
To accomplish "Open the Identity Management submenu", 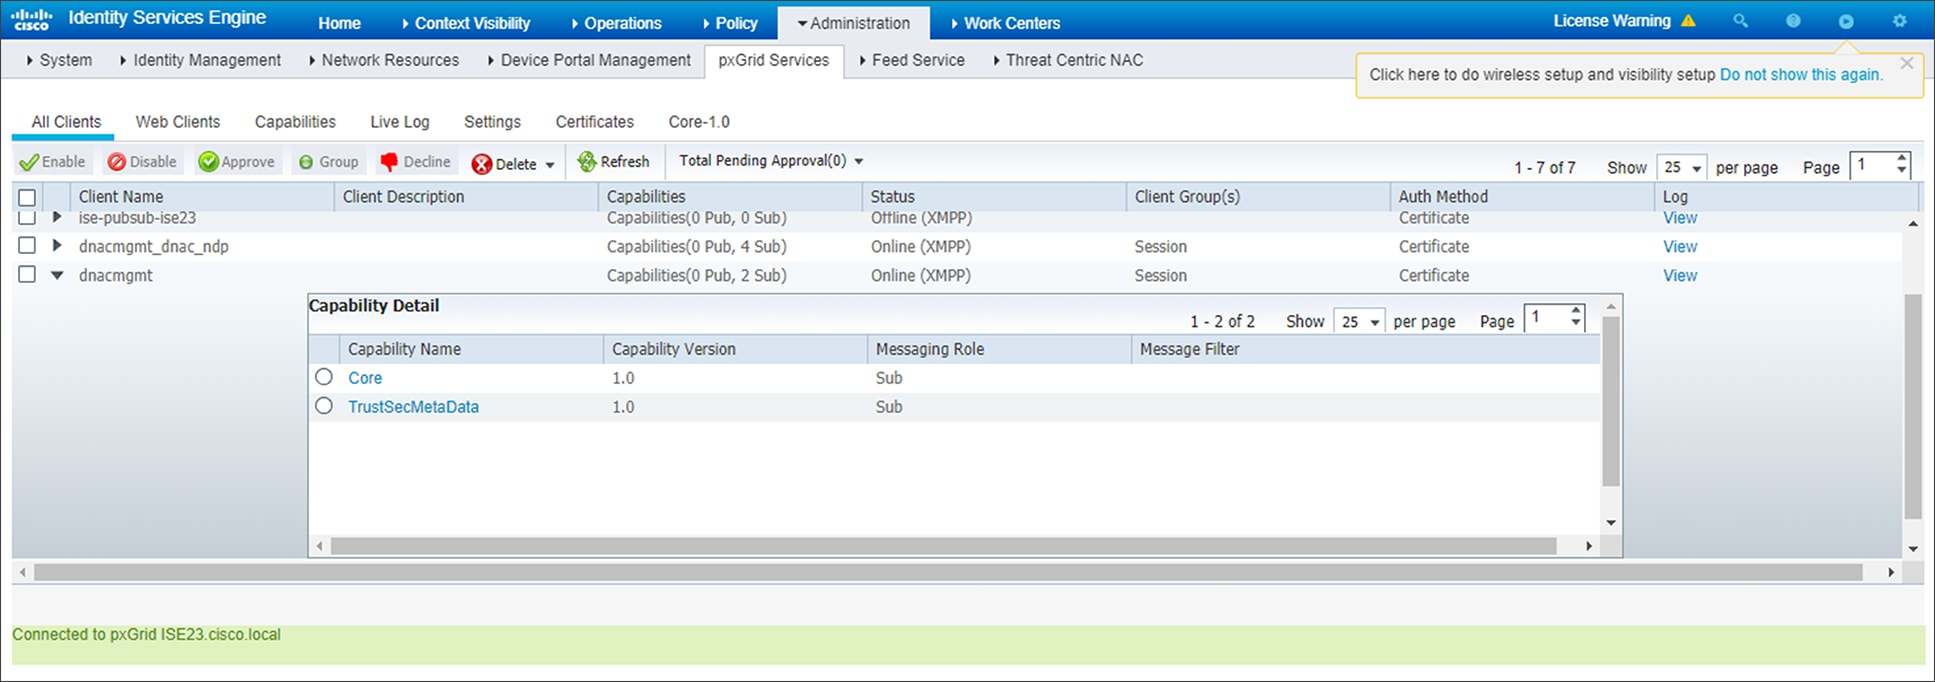I will 201,60.
